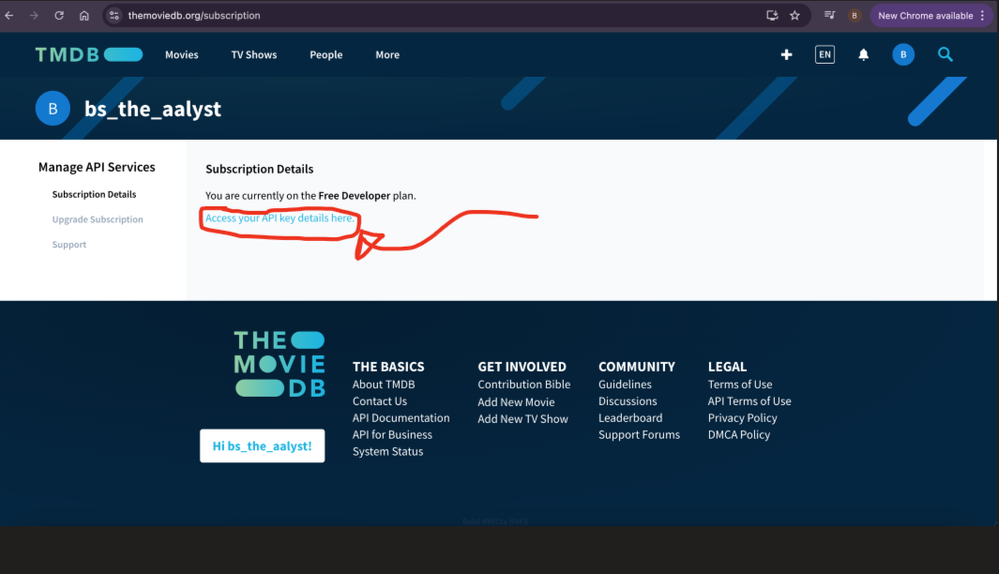Click the TMDB logo in header
The image size is (999, 574).
[88, 55]
